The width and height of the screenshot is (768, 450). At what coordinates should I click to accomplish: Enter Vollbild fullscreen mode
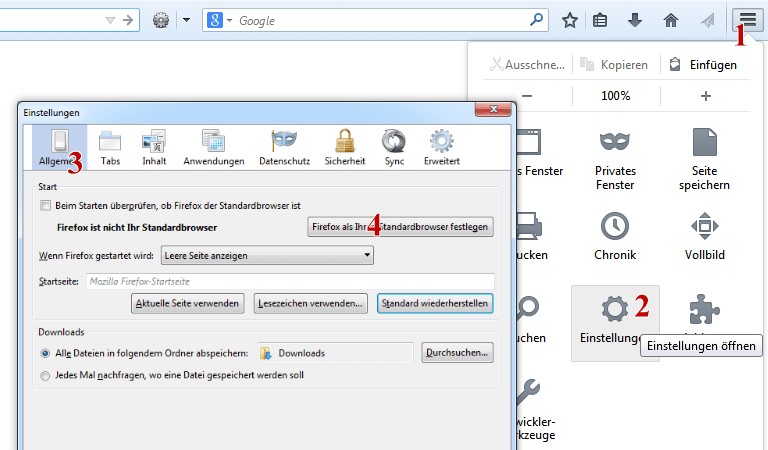(704, 236)
